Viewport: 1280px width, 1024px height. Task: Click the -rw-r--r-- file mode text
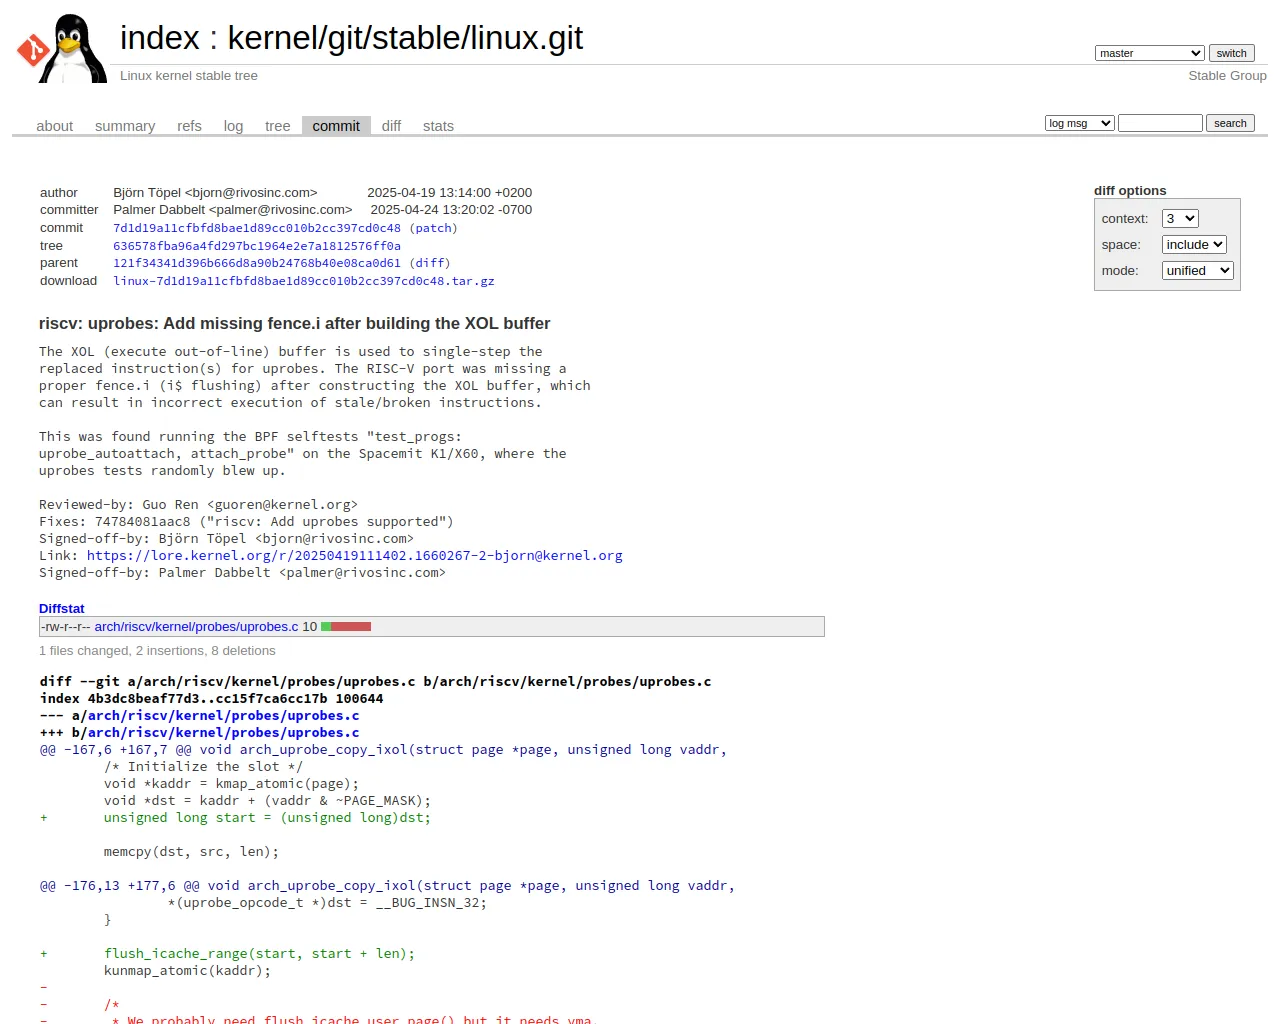(x=66, y=626)
